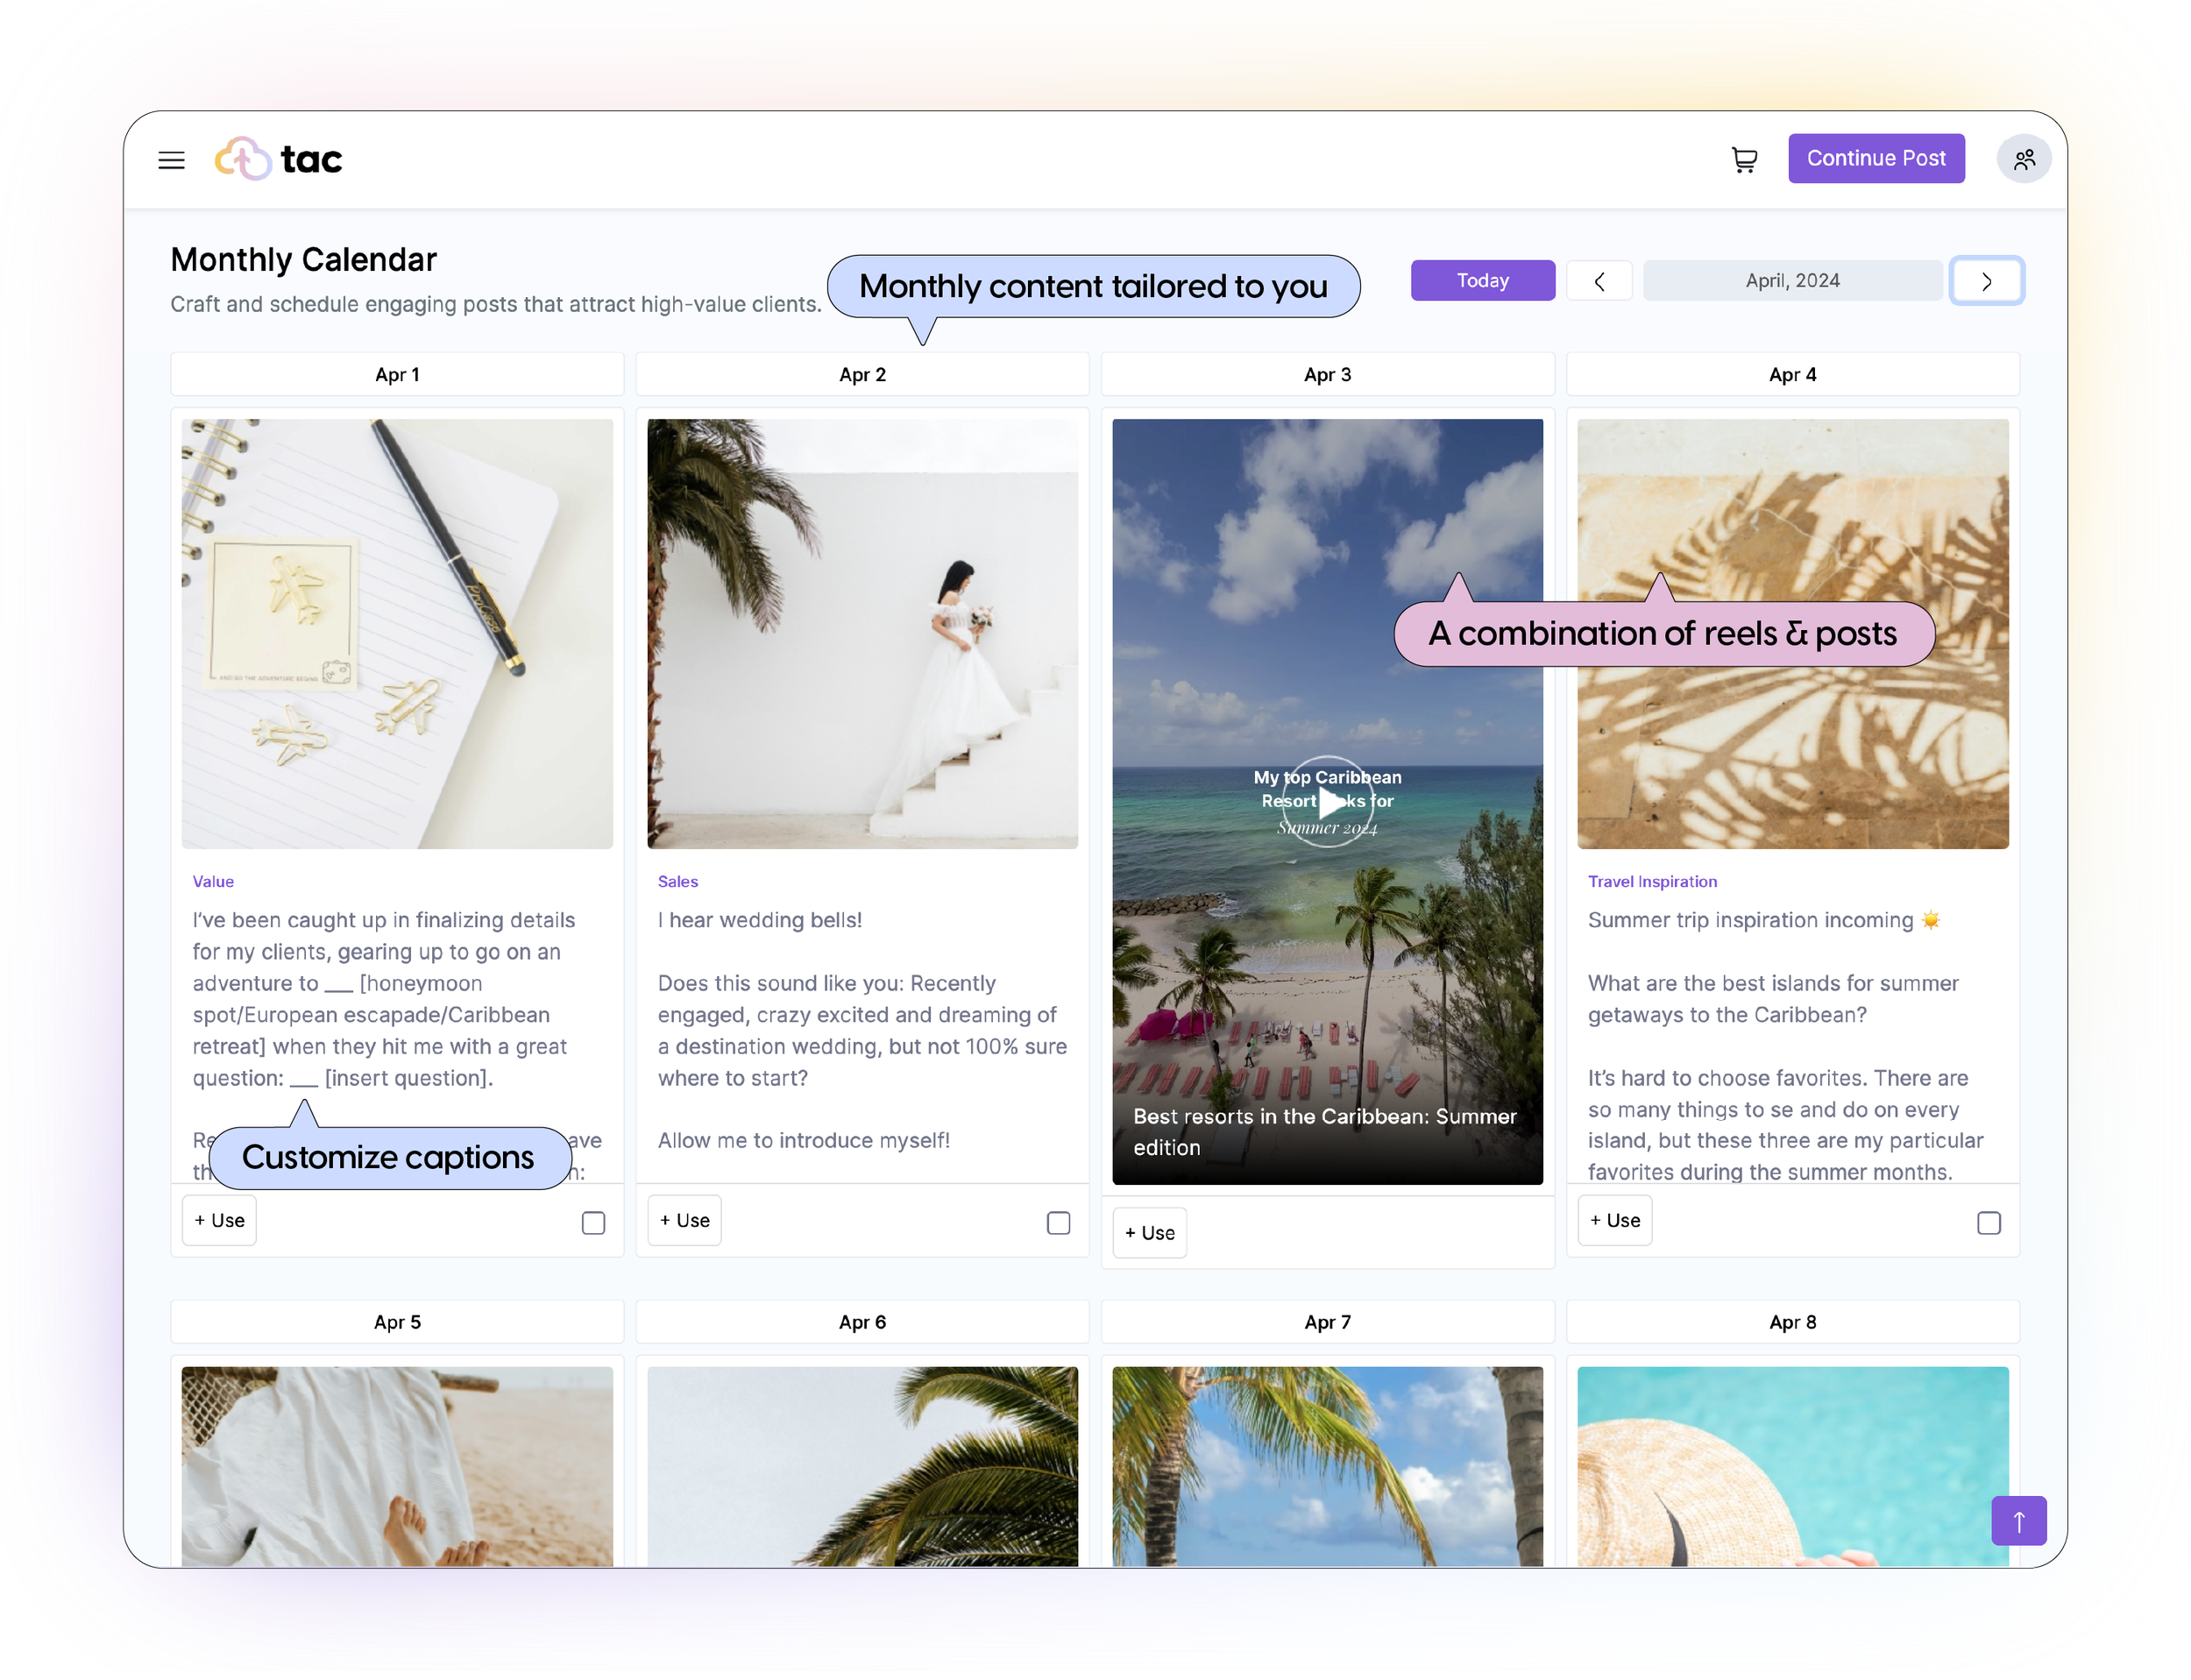Select the Apr 7 date header
Viewport: 2191px width, 1680px height.
point(1327,1322)
